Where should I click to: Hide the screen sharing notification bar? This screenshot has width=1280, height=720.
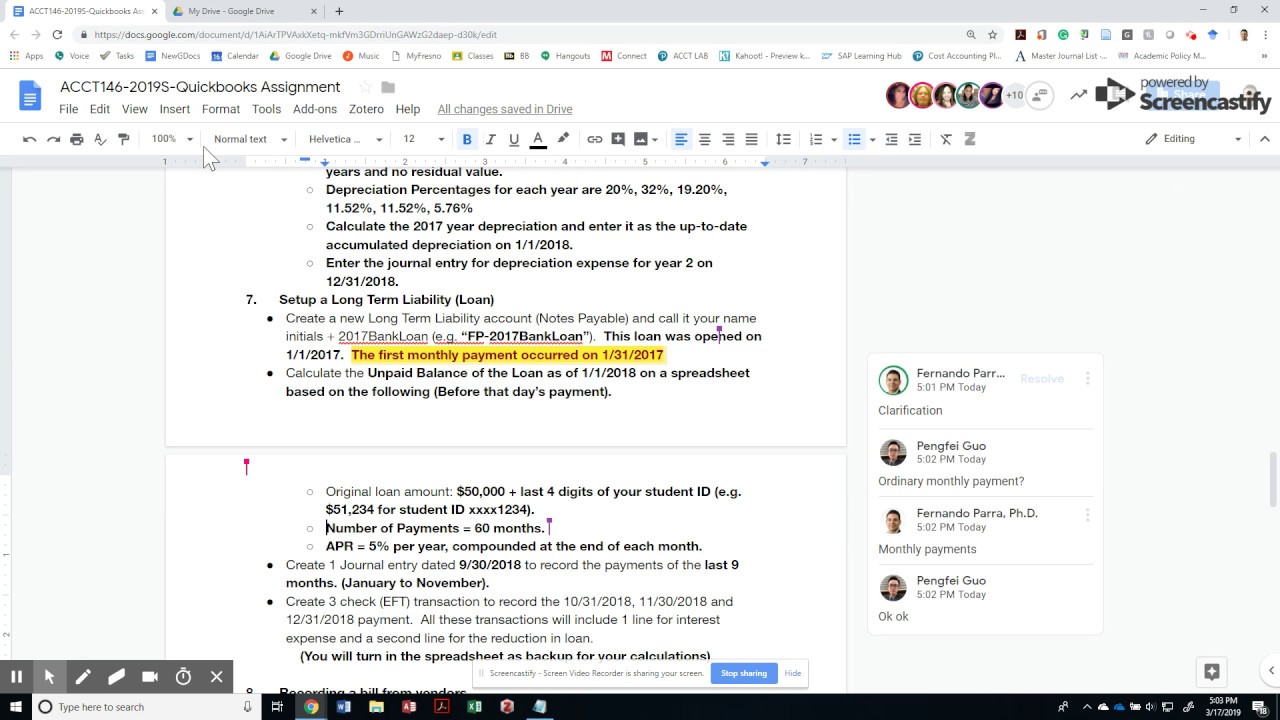793,673
